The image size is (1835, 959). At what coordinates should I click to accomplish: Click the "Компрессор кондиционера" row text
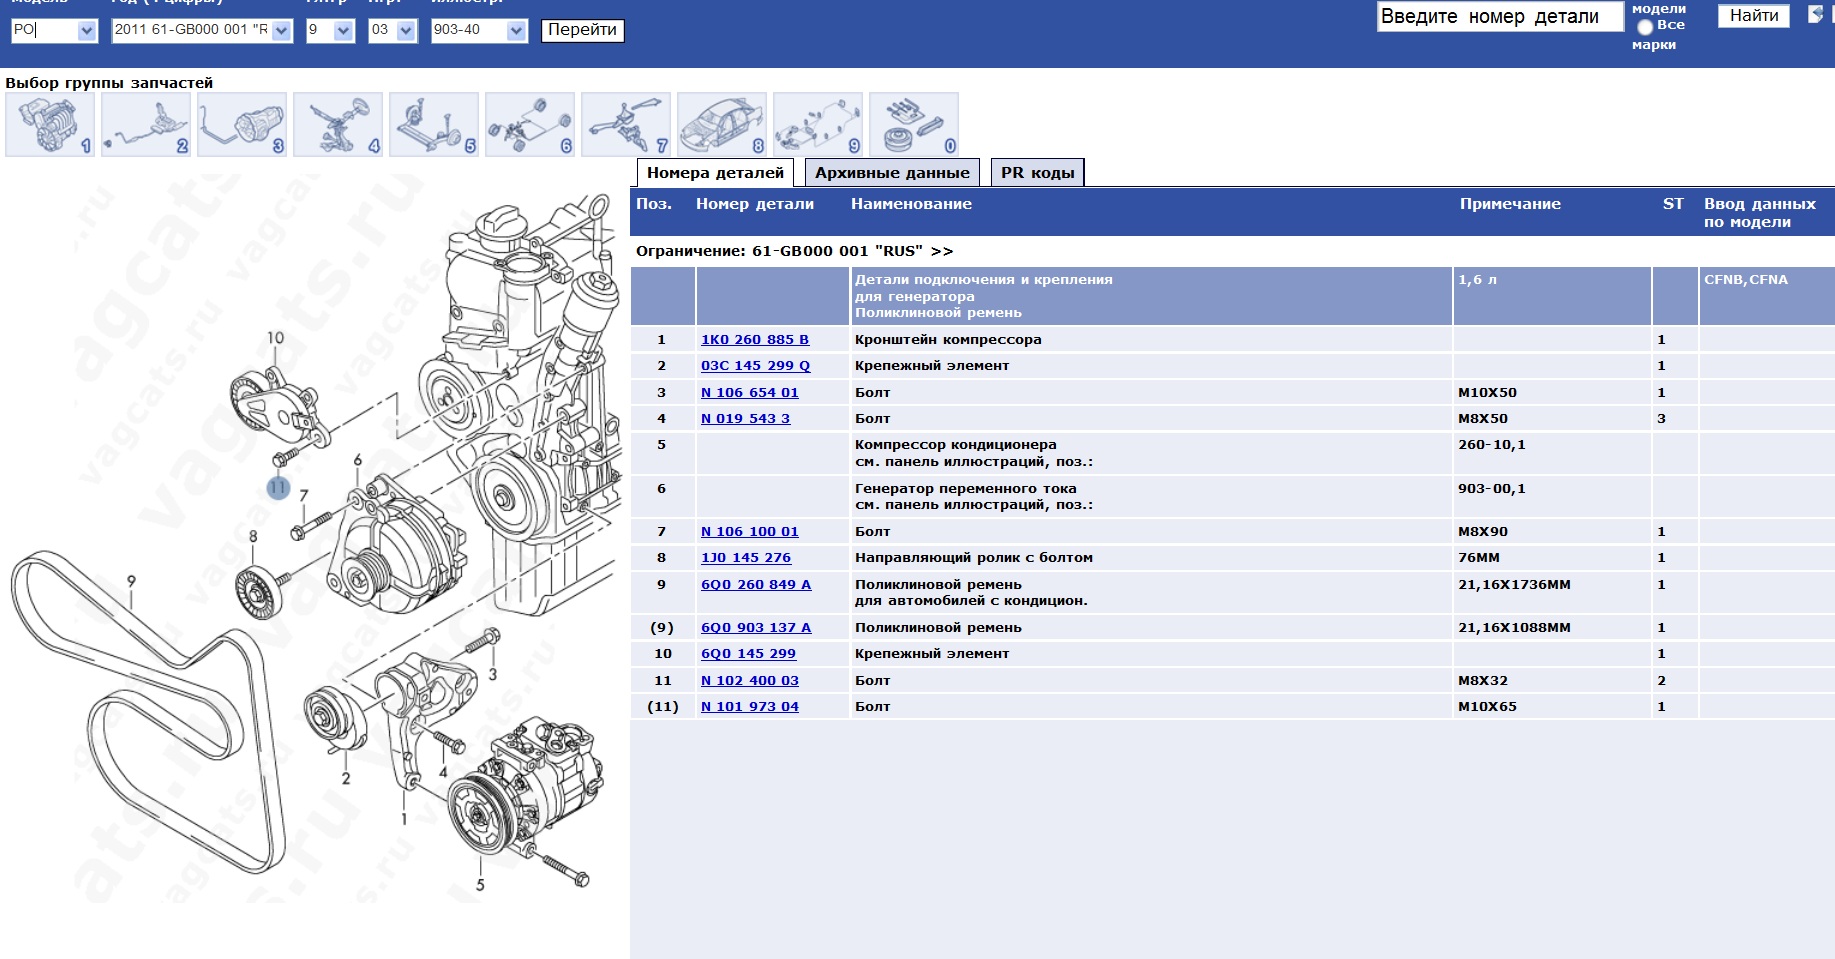956,445
